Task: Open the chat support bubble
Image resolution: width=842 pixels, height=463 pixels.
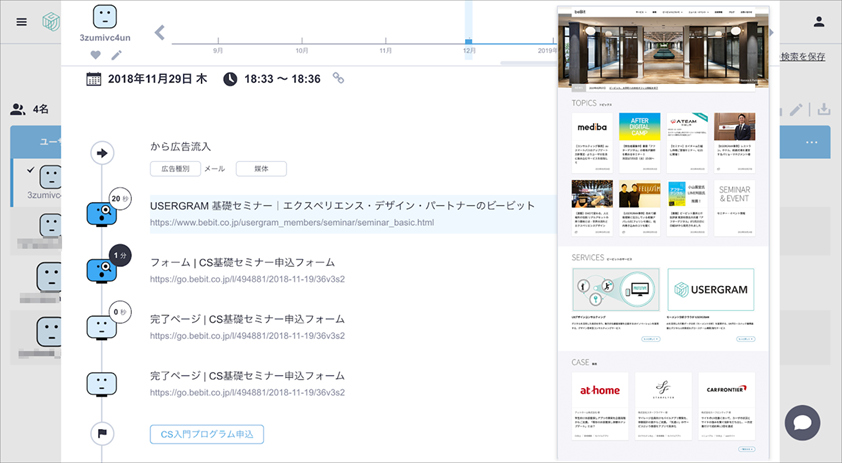Action: click(x=802, y=421)
